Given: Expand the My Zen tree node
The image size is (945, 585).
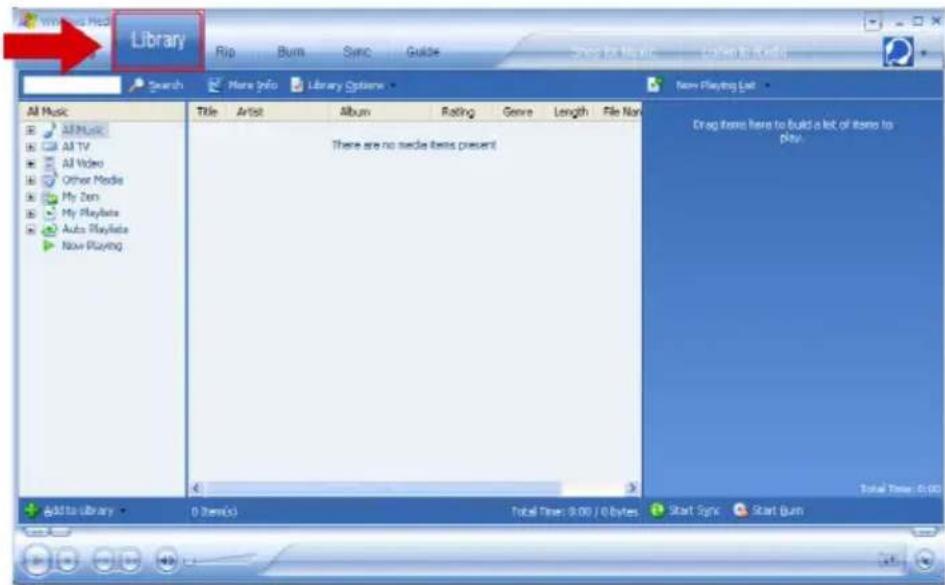Looking at the screenshot, I should (31, 197).
